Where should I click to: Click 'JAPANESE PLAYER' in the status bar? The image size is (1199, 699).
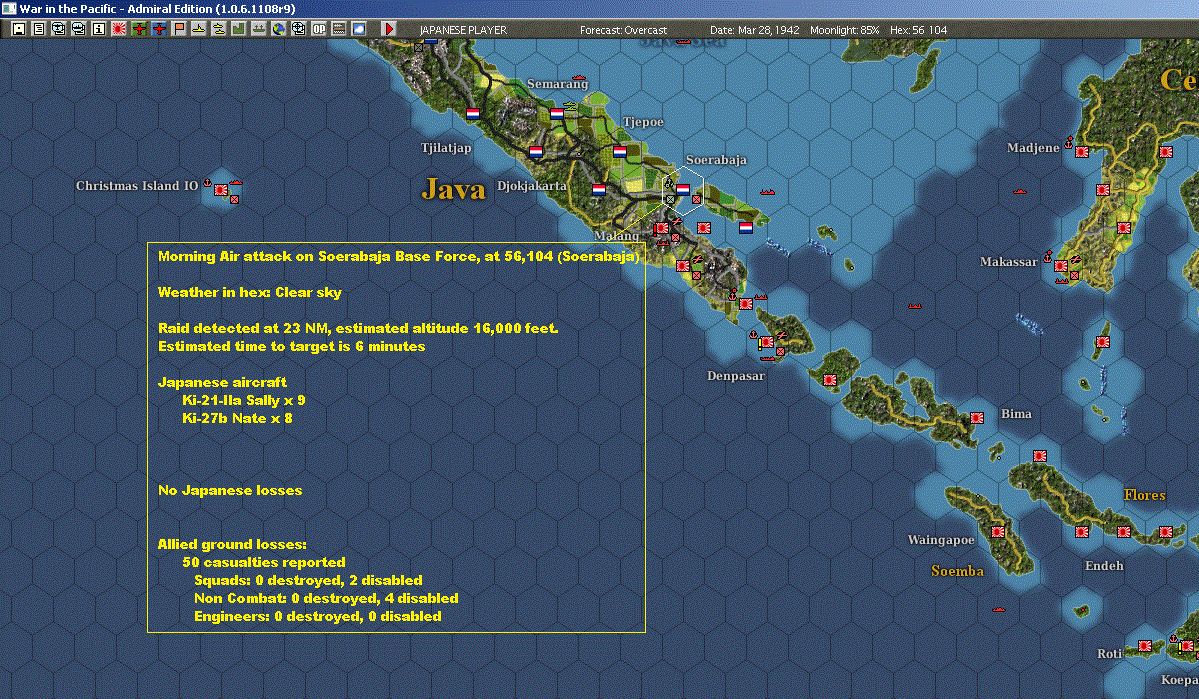[x=463, y=30]
